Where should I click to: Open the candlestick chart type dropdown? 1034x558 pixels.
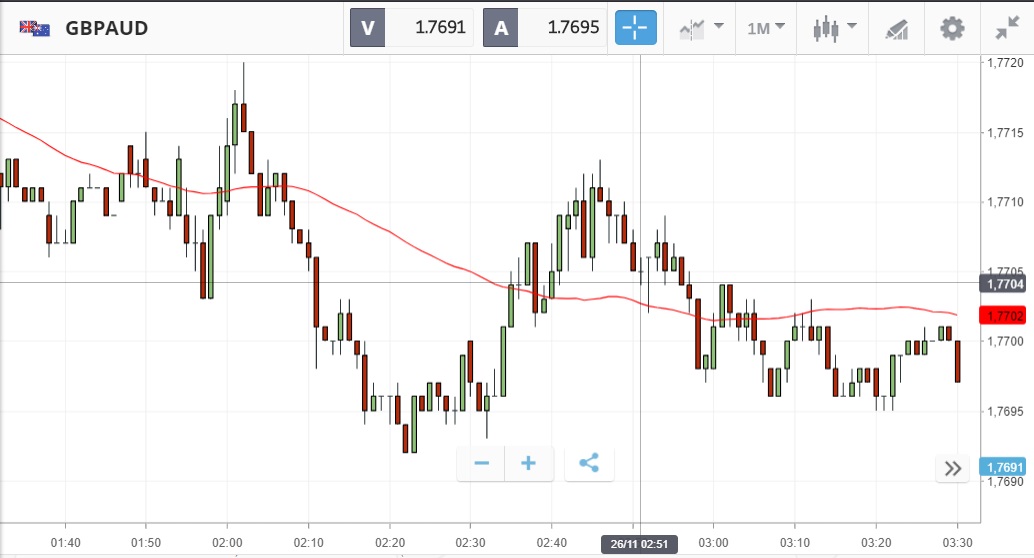point(835,28)
